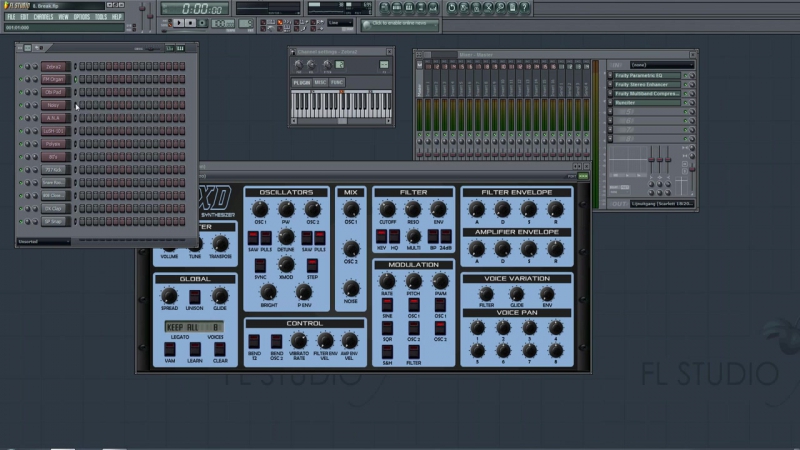800x450 pixels.
Task: Open the TOOLS menu
Action: (101, 17)
